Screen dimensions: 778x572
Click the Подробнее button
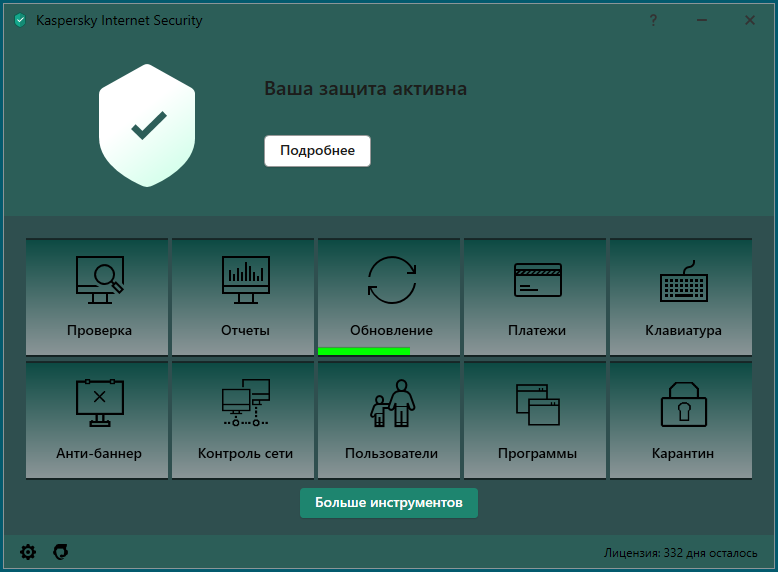[318, 151]
